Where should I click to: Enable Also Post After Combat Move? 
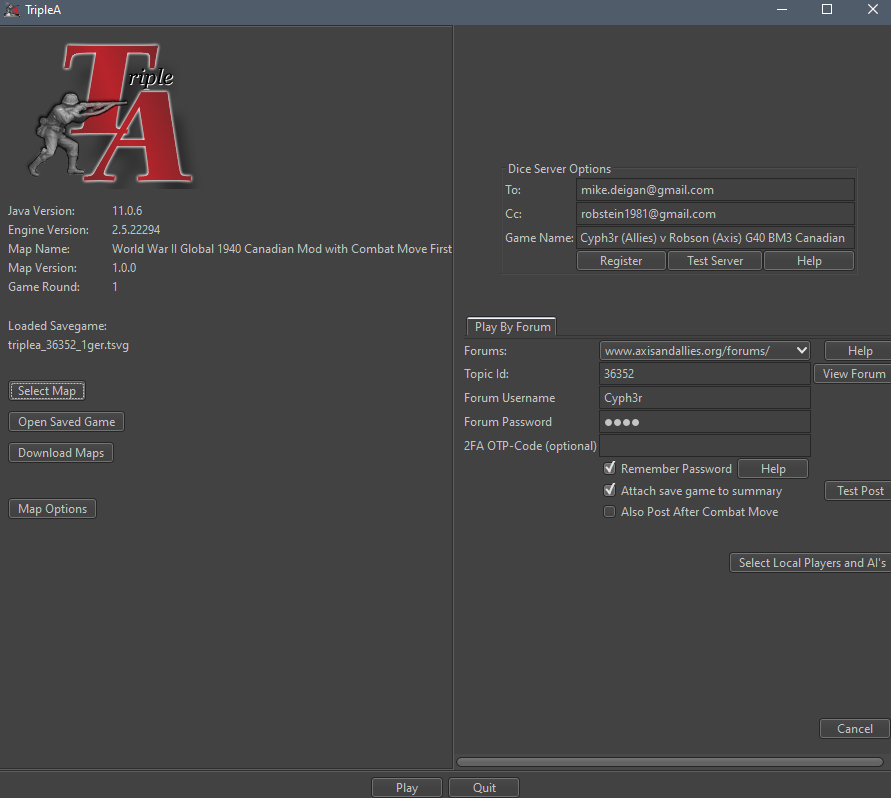(x=610, y=512)
